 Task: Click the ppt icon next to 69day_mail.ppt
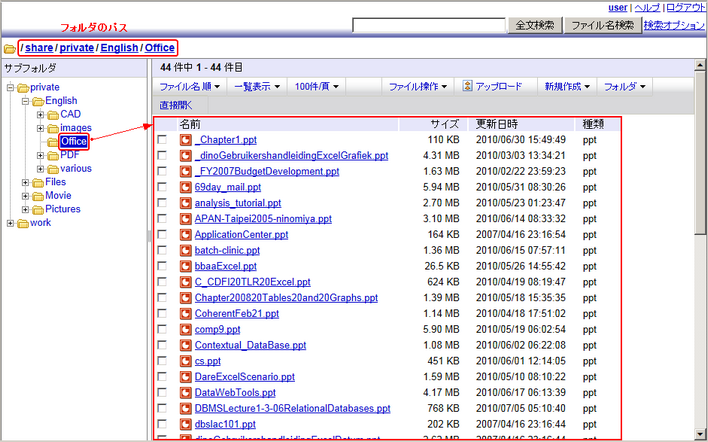(x=186, y=187)
